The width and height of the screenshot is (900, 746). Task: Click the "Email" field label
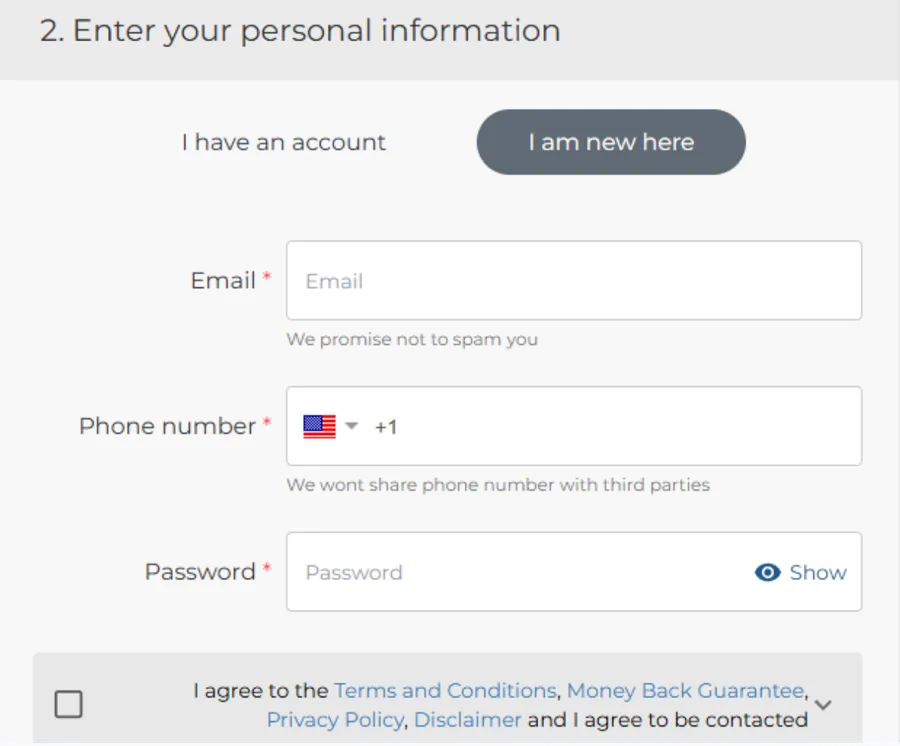[x=223, y=281]
